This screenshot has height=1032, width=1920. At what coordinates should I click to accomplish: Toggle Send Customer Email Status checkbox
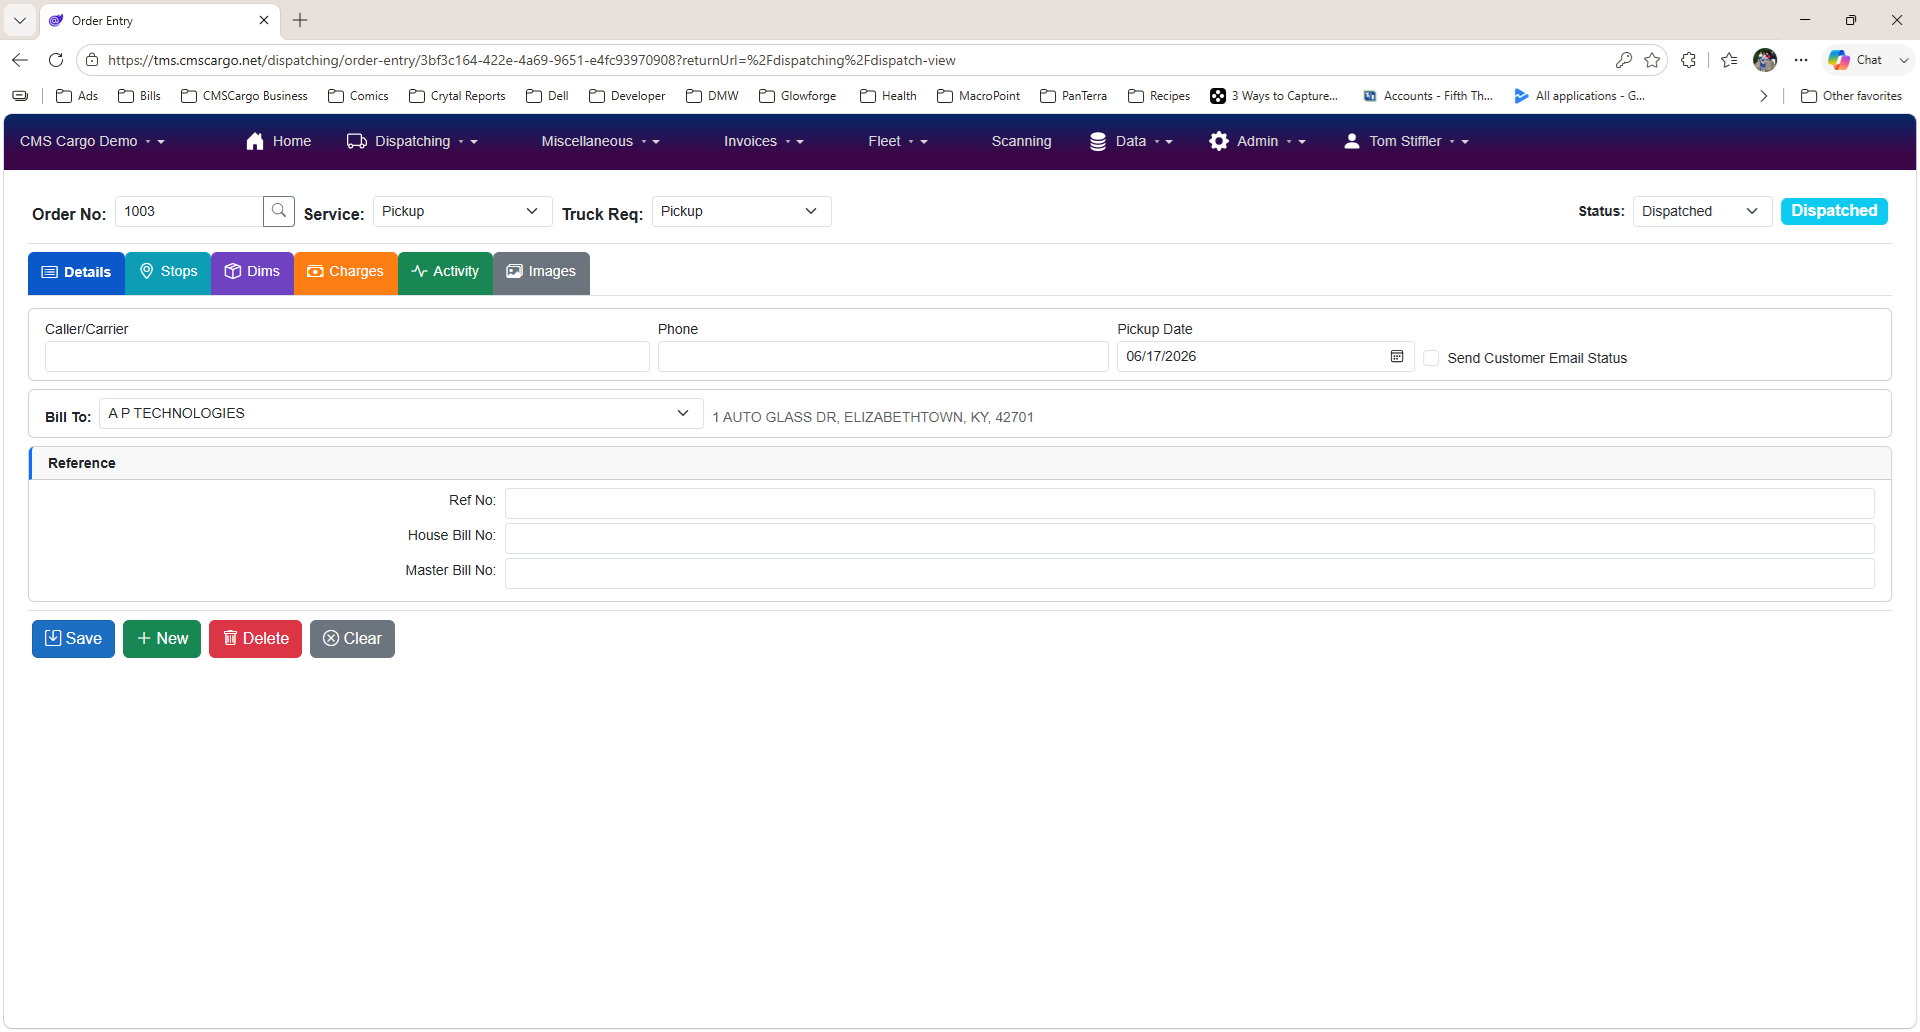coord(1431,358)
